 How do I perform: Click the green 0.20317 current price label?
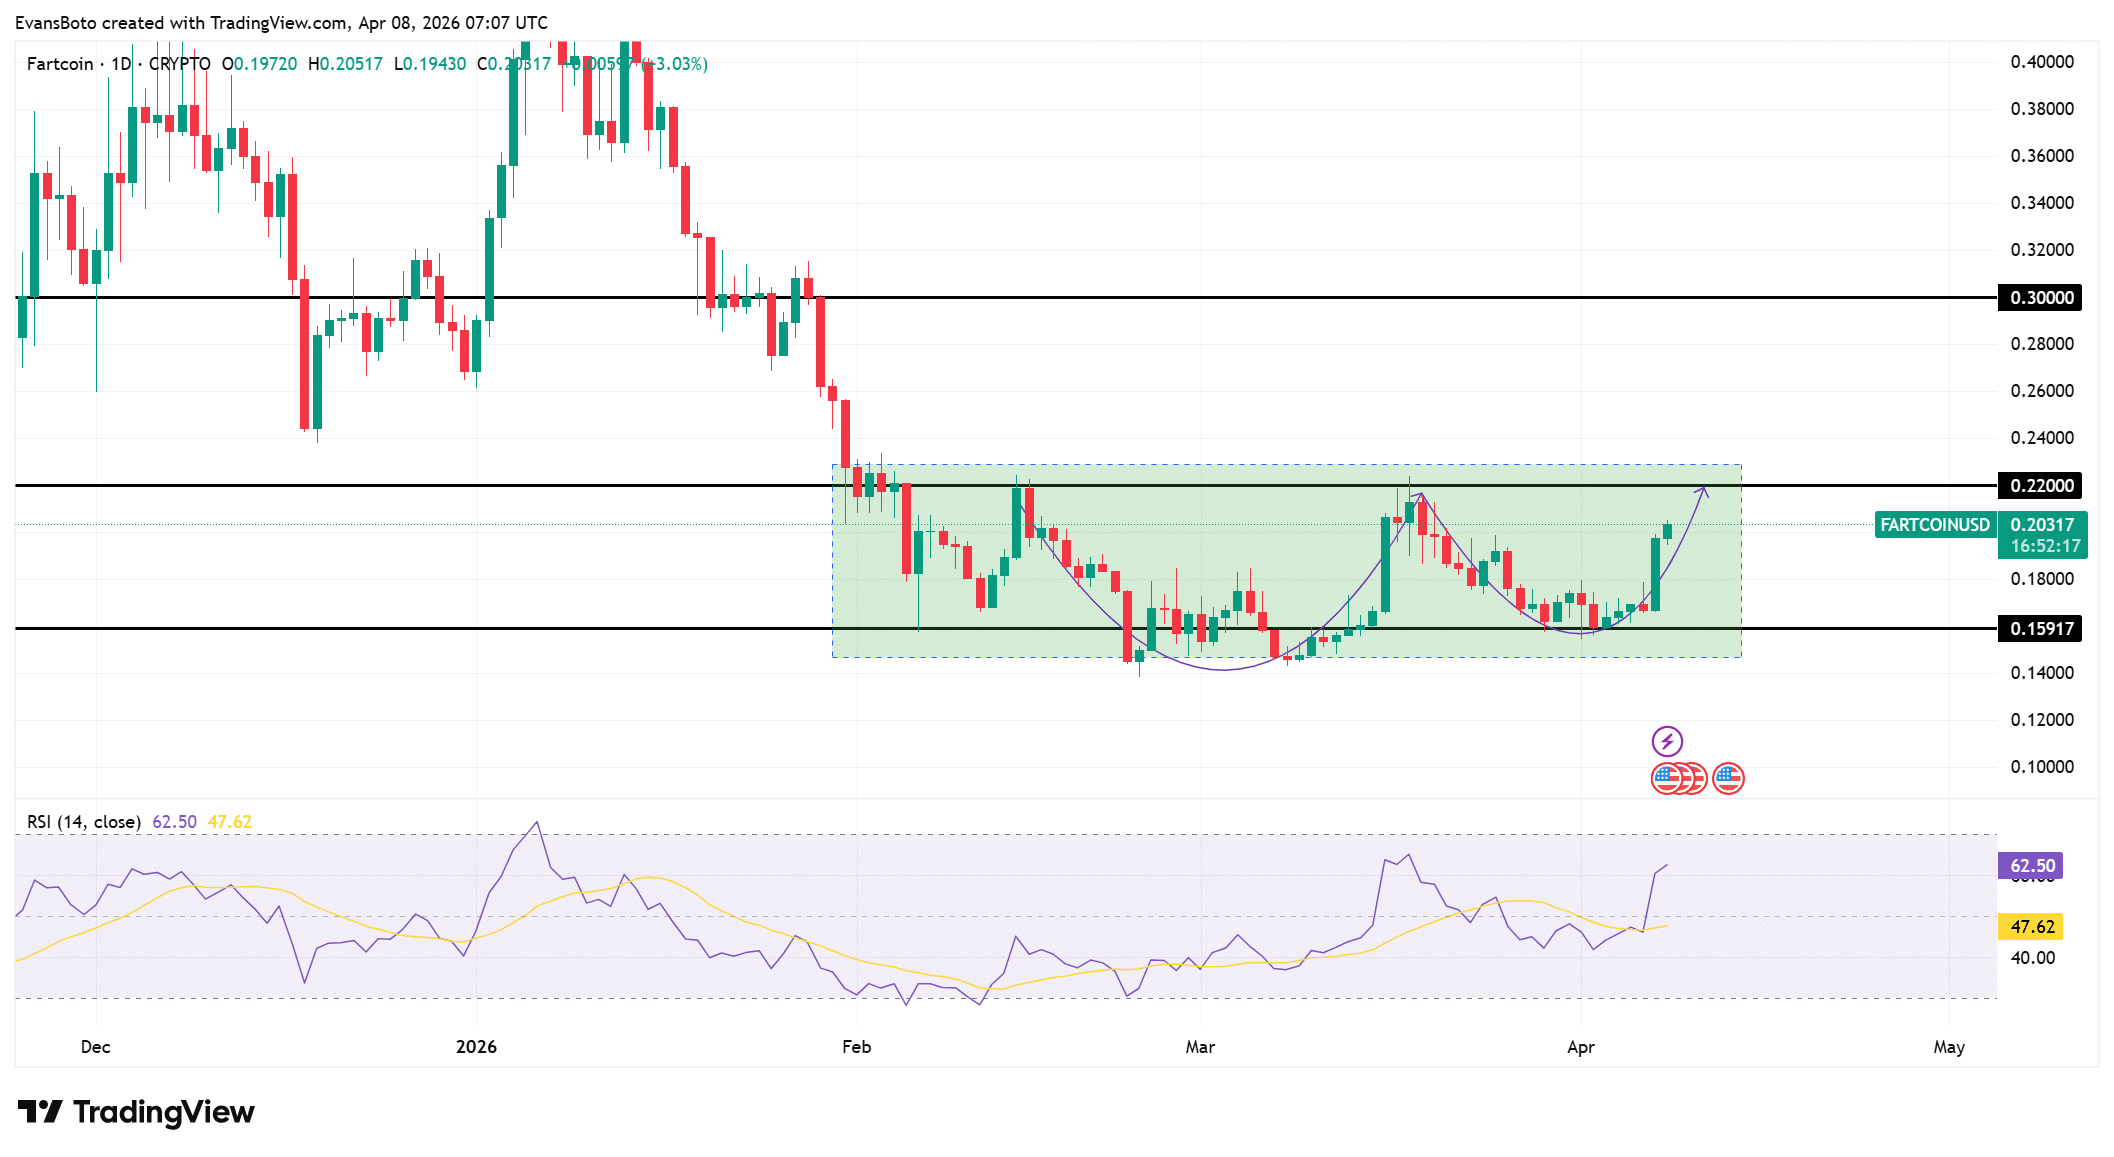(x=2042, y=524)
